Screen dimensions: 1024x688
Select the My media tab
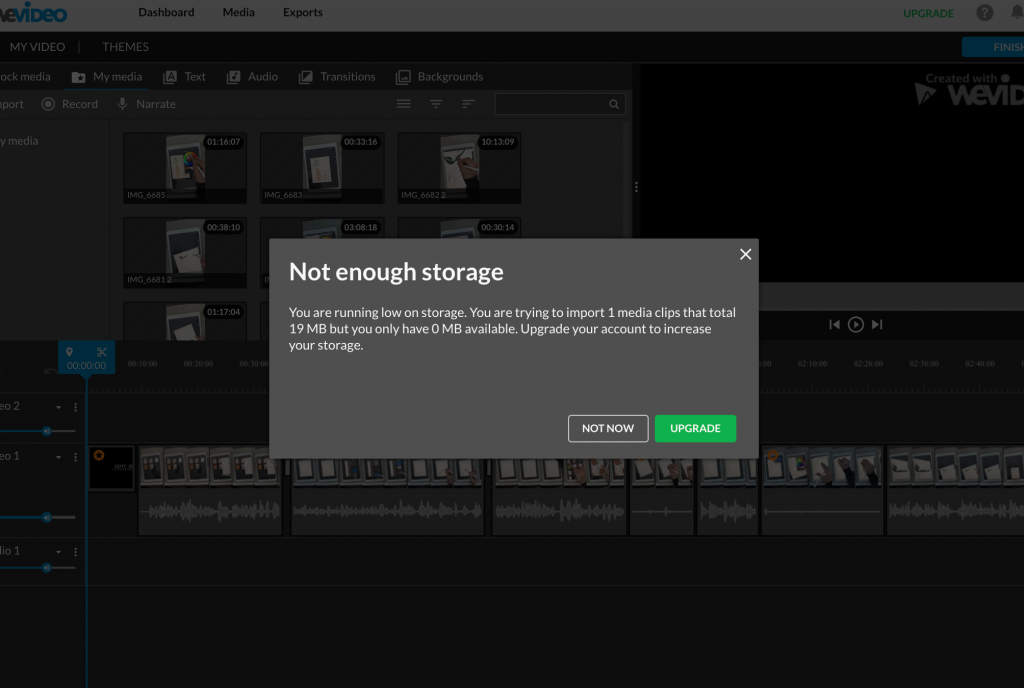click(107, 77)
